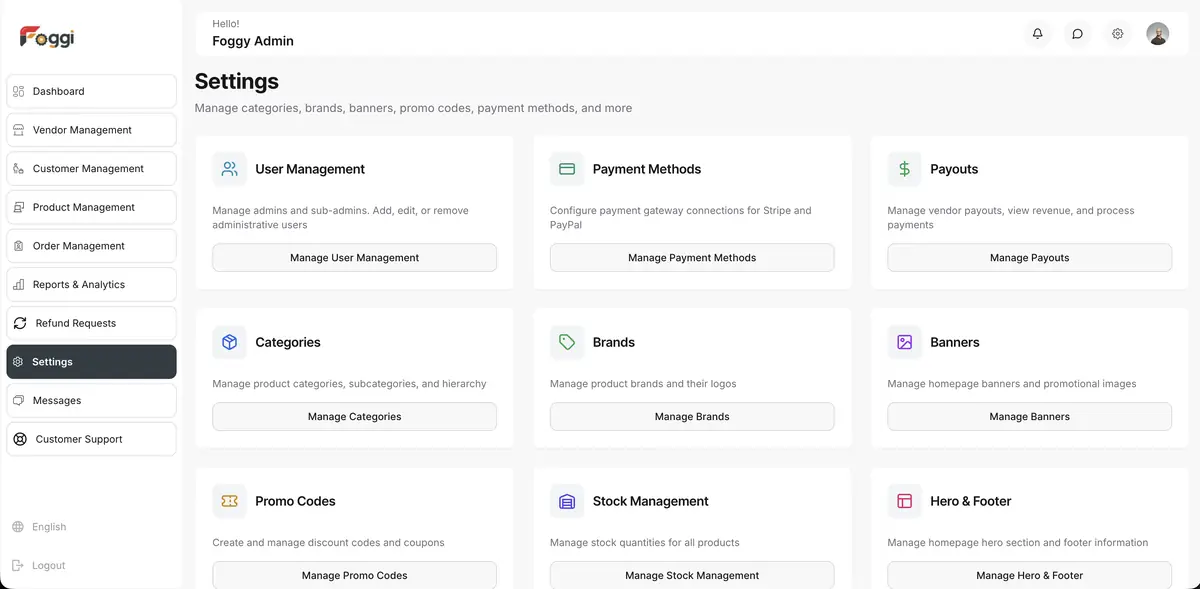The width and height of the screenshot is (1200, 589).
Task: Click the User Management people icon
Action: (229, 169)
